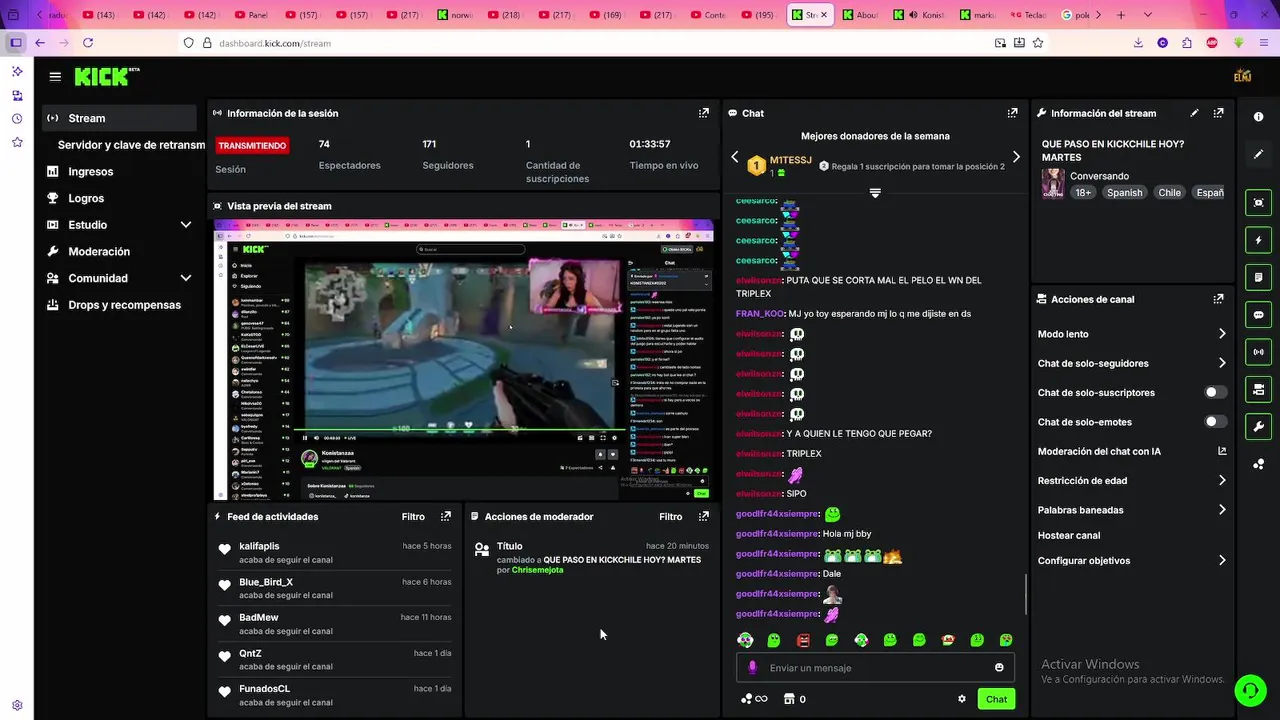Viewport: 1280px width, 720px height.
Task: Open the browser downloads icon
Action: click(x=1138, y=43)
